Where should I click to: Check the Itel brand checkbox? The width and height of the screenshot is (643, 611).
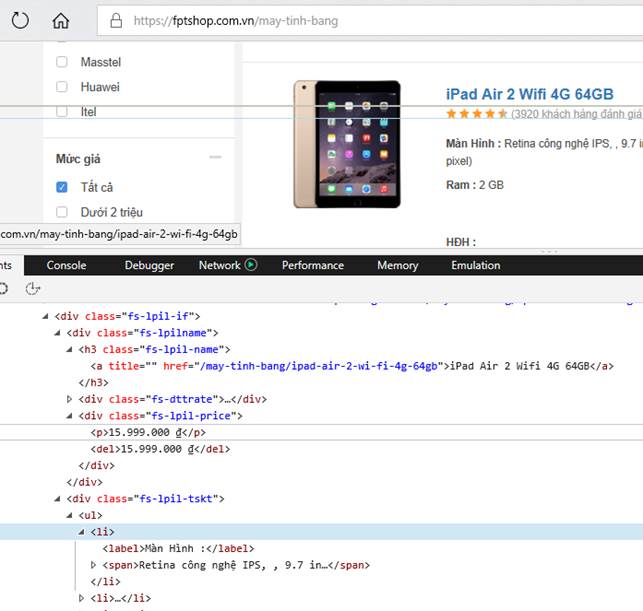pyautogui.click(x=62, y=112)
